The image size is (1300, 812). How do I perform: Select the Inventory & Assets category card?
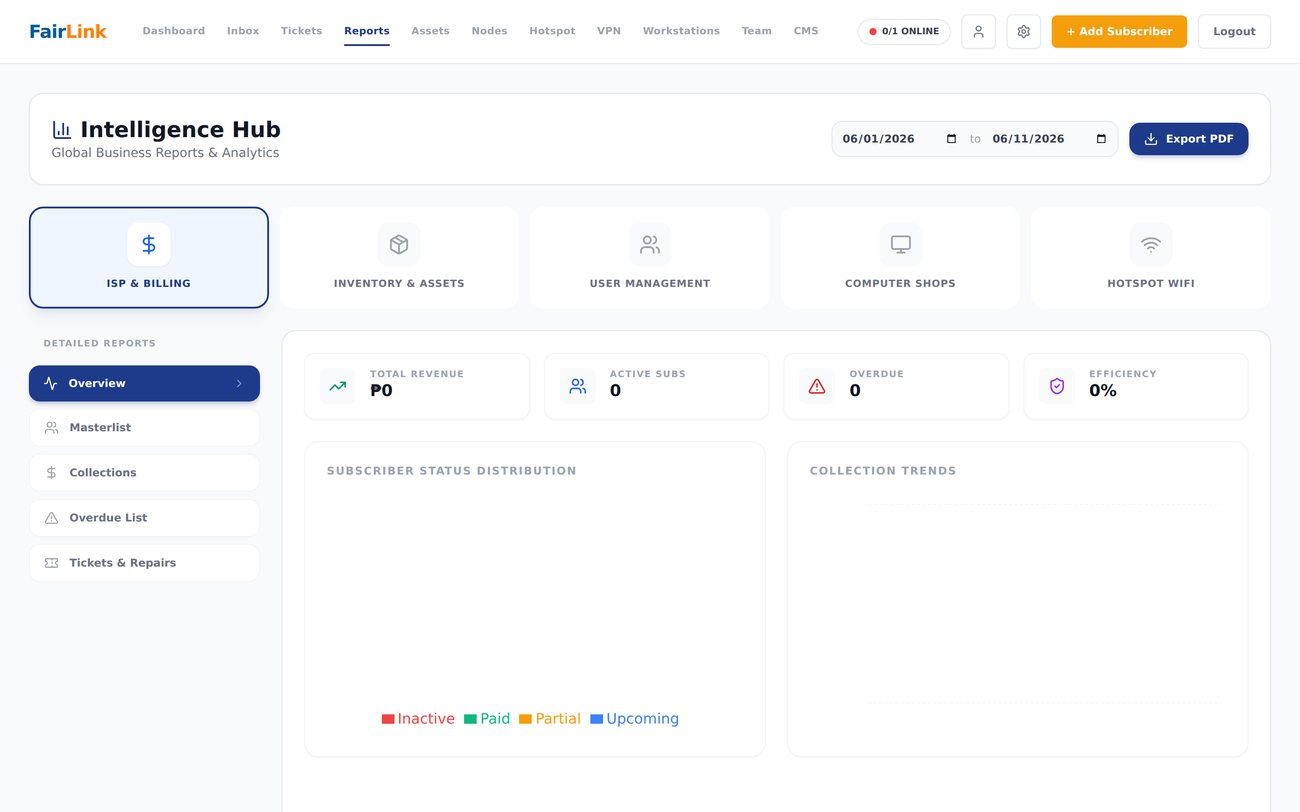(x=399, y=258)
